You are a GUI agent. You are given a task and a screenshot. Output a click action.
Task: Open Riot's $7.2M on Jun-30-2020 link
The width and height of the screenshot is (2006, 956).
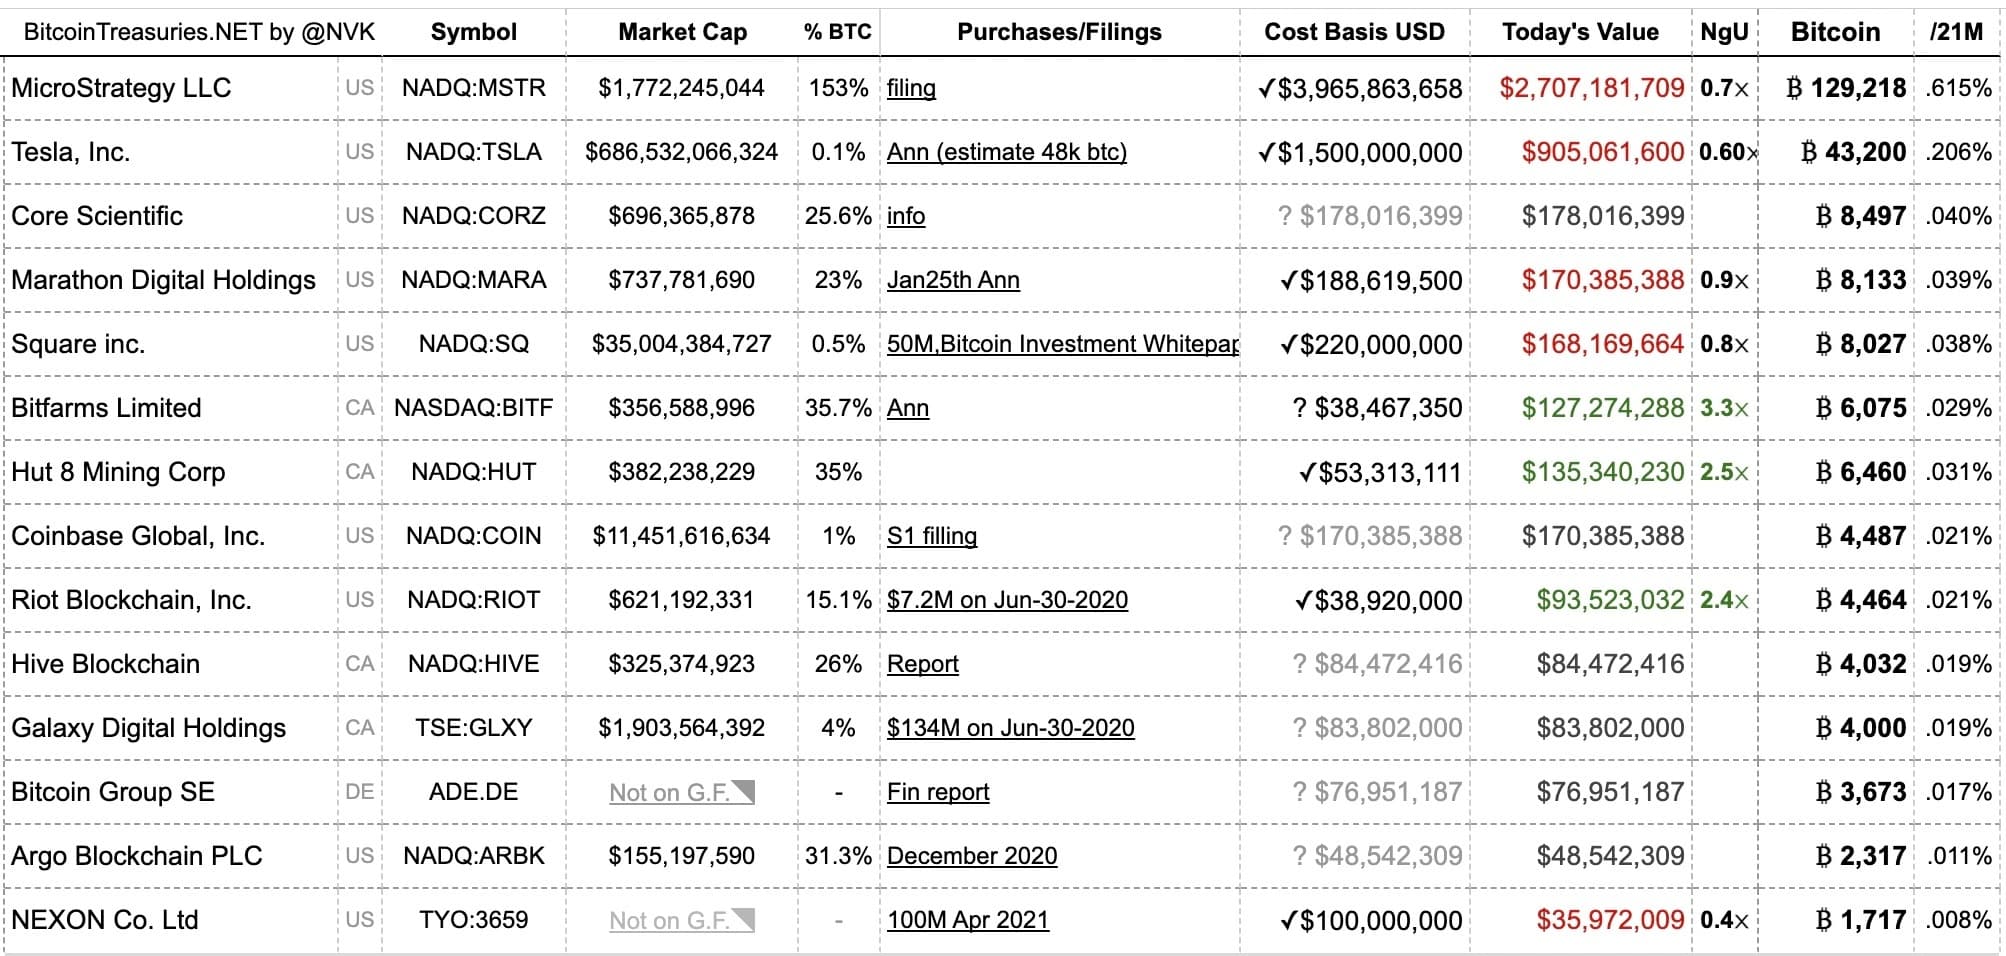coord(1007,600)
